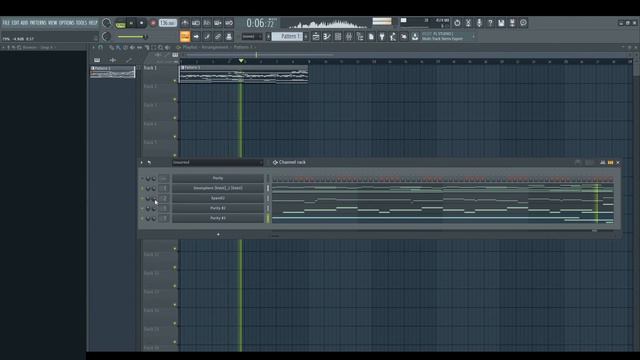This screenshot has height=360, width=640.
Task: Select the Spire02 channel button
Action: click(x=218, y=198)
